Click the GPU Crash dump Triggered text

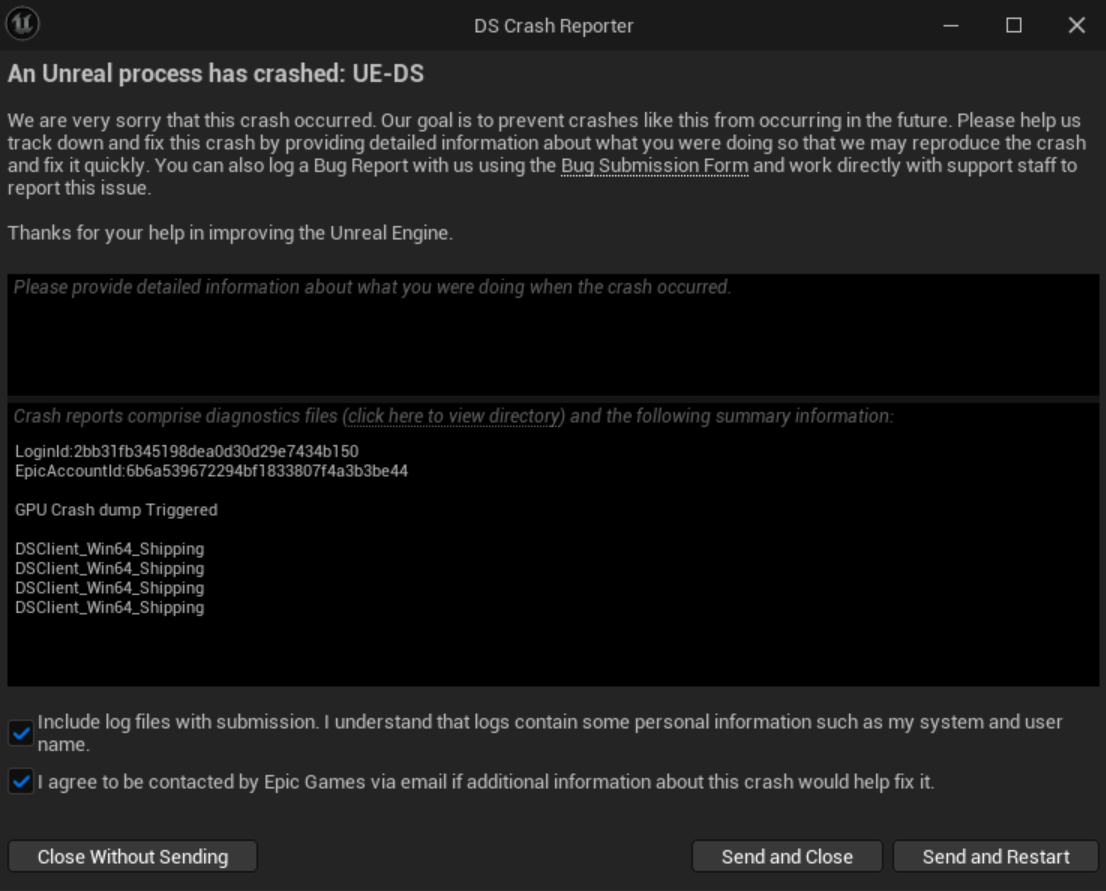point(116,510)
